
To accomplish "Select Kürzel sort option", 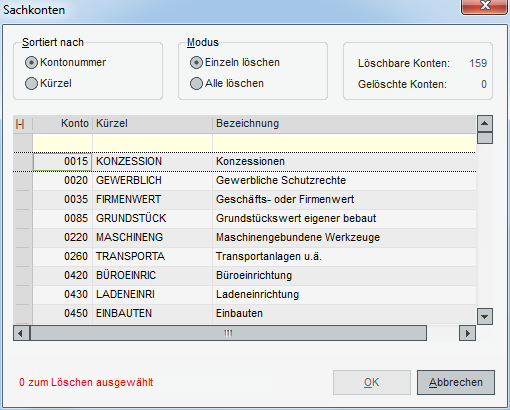I will (x=48, y=83).
